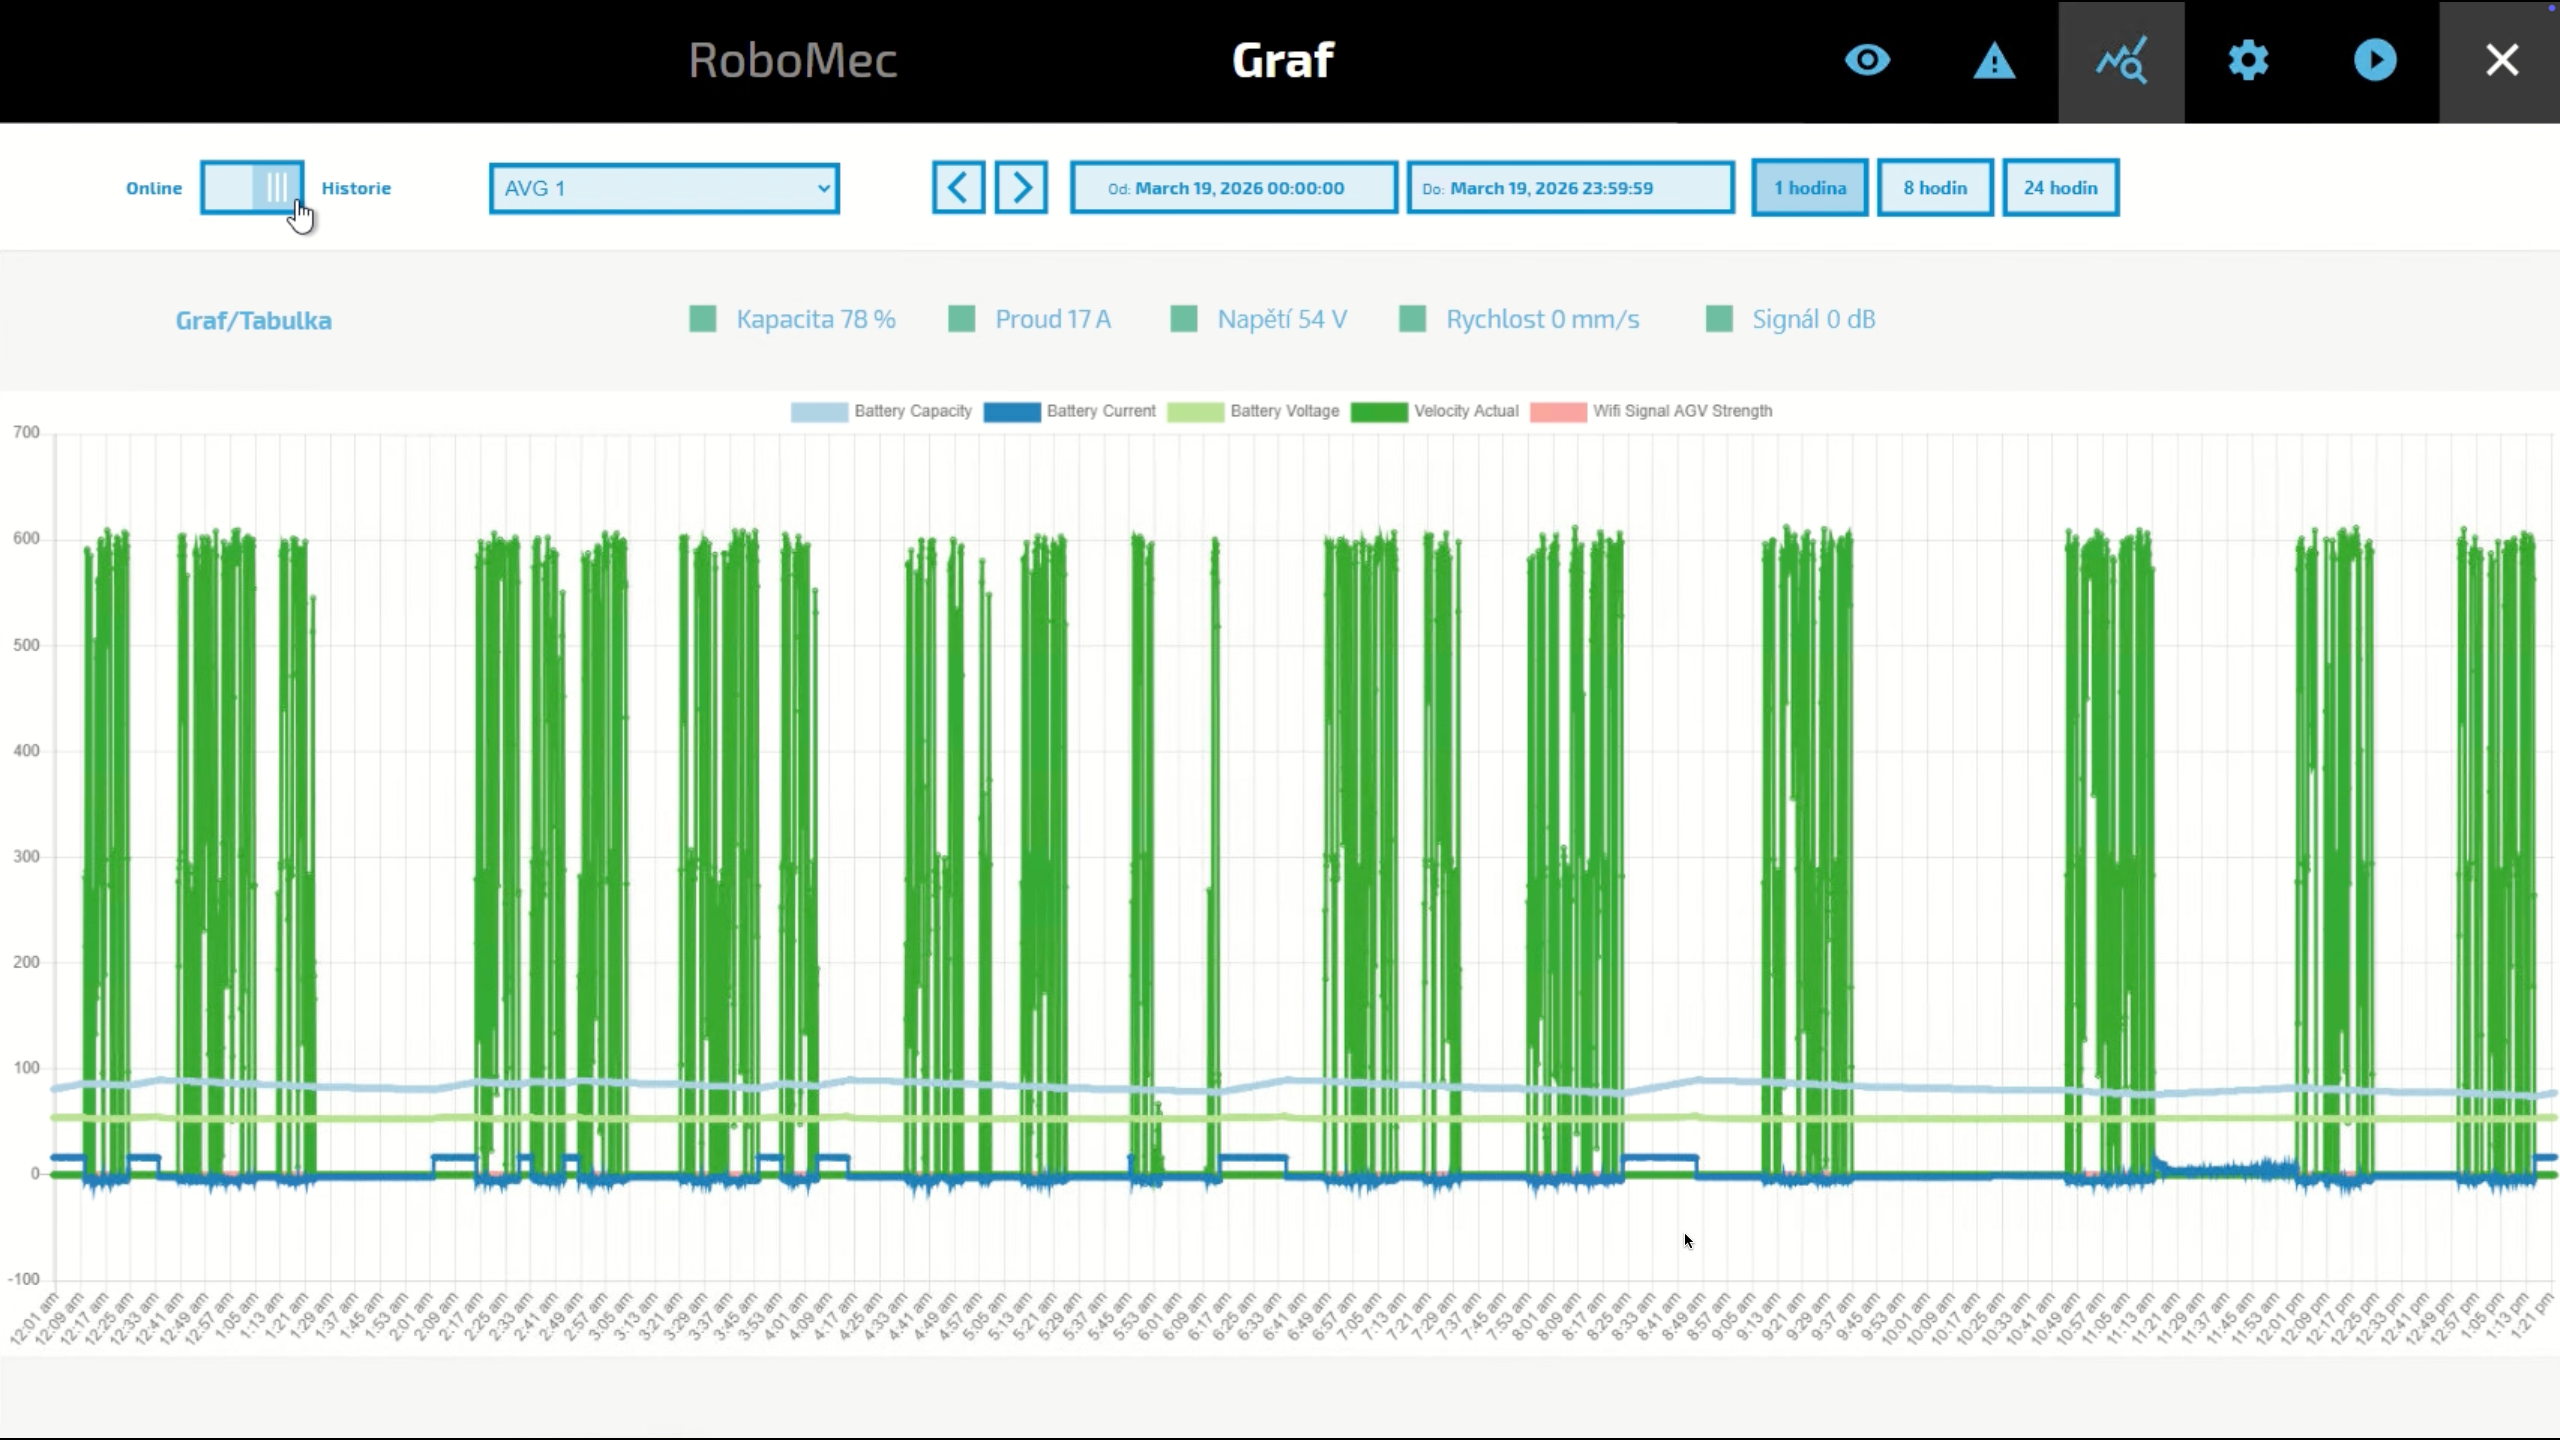Click the 8 hodin button
This screenshot has width=2560, height=1440.
tap(1934, 188)
